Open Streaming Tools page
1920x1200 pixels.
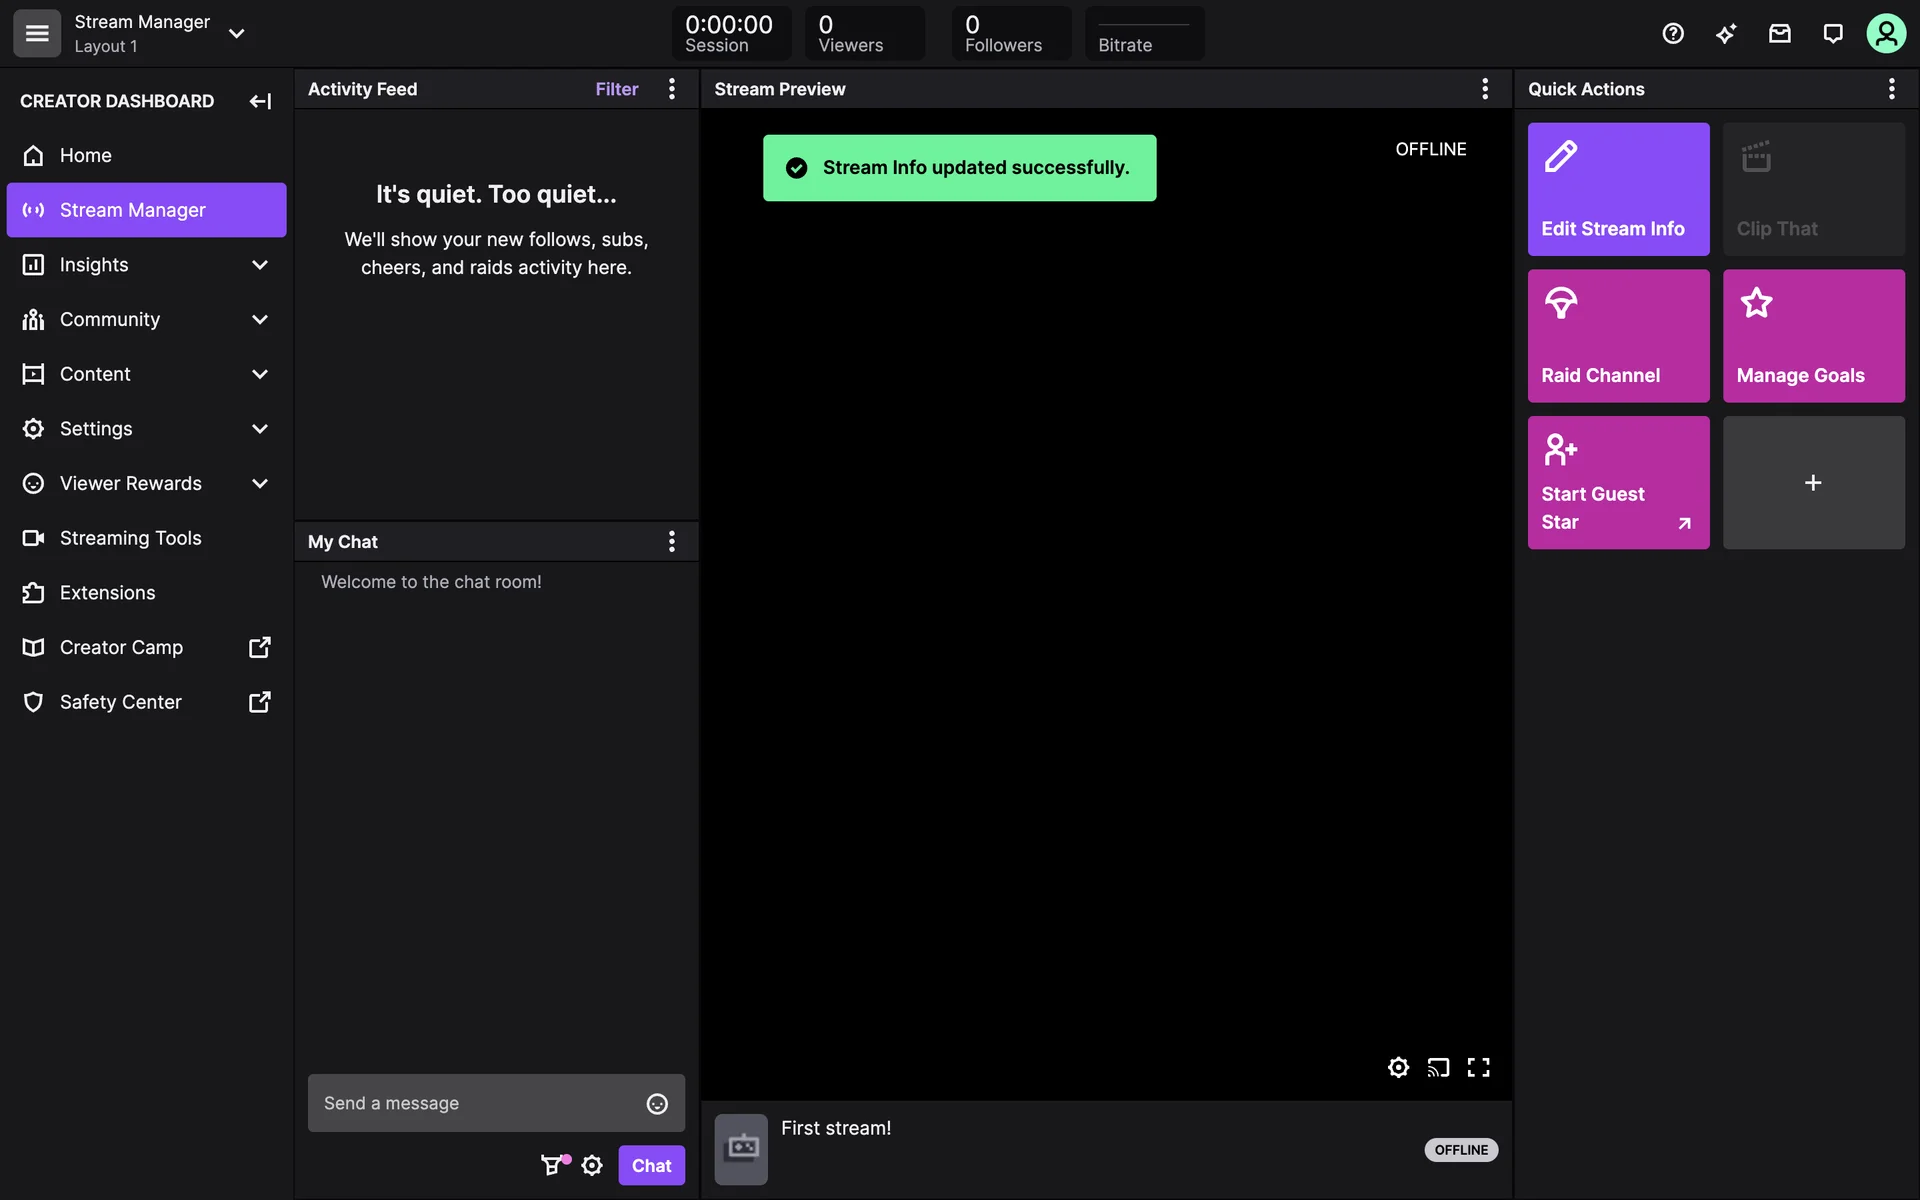point(130,538)
